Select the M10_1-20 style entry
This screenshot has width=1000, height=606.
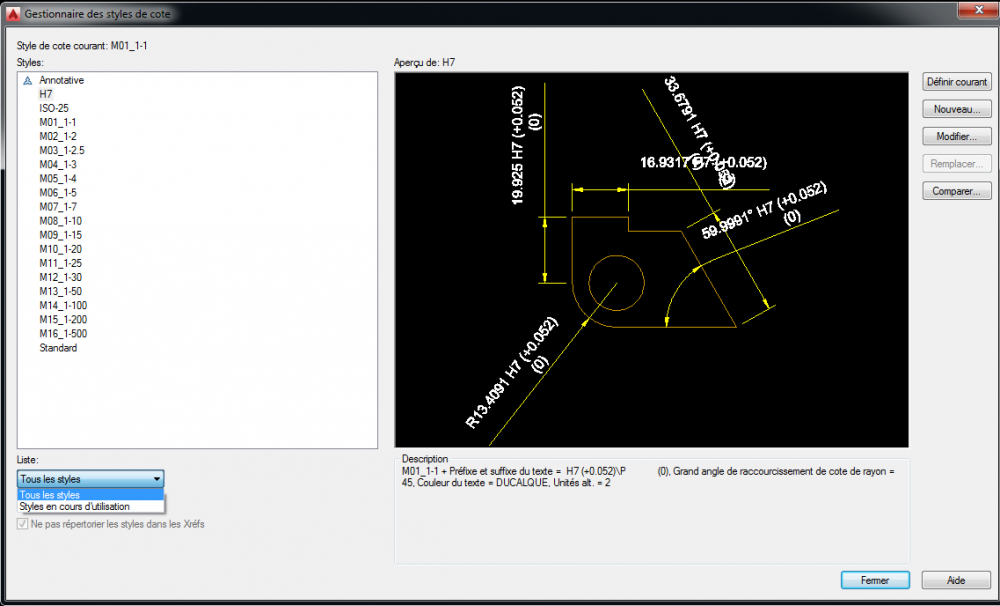(x=61, y=249)
